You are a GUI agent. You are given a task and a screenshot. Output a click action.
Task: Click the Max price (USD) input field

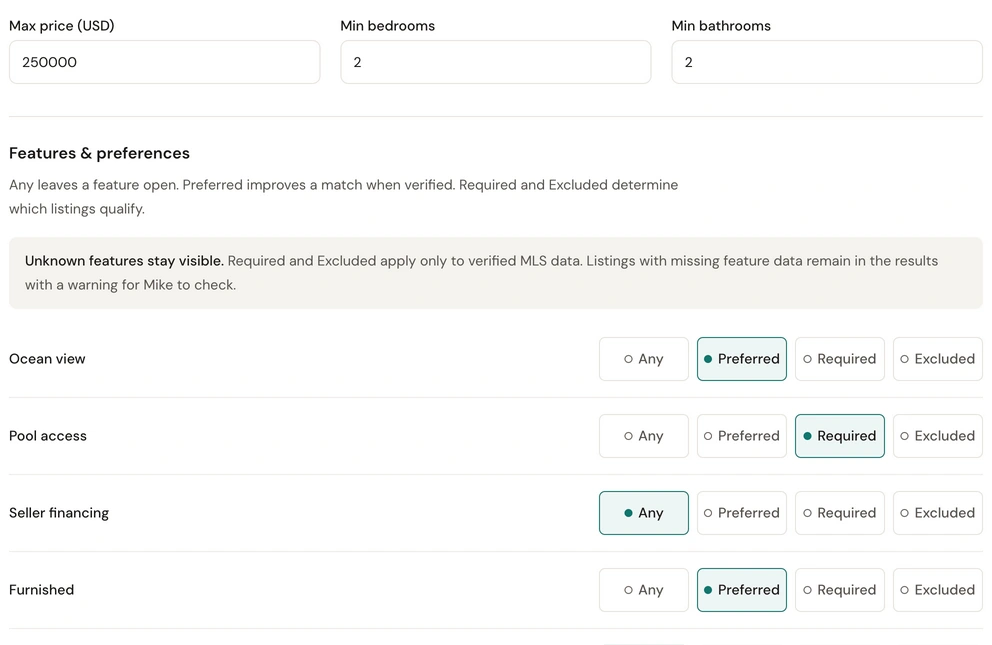164,62
